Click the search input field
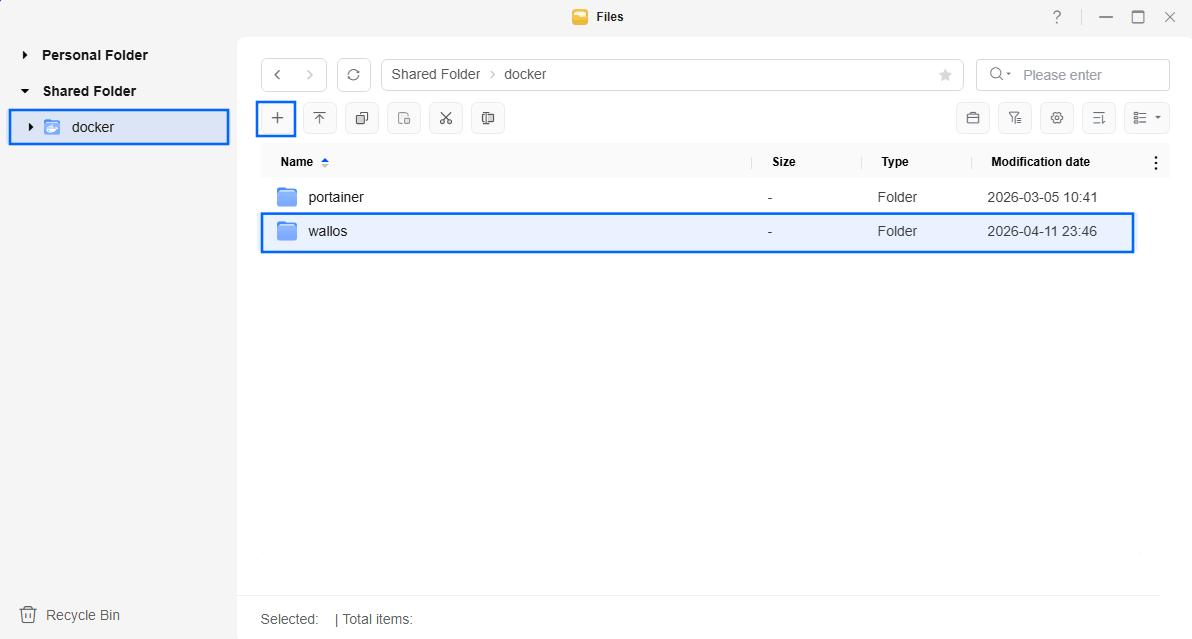The width and height of the screenshot is (1192, 639). (1090, 75)
